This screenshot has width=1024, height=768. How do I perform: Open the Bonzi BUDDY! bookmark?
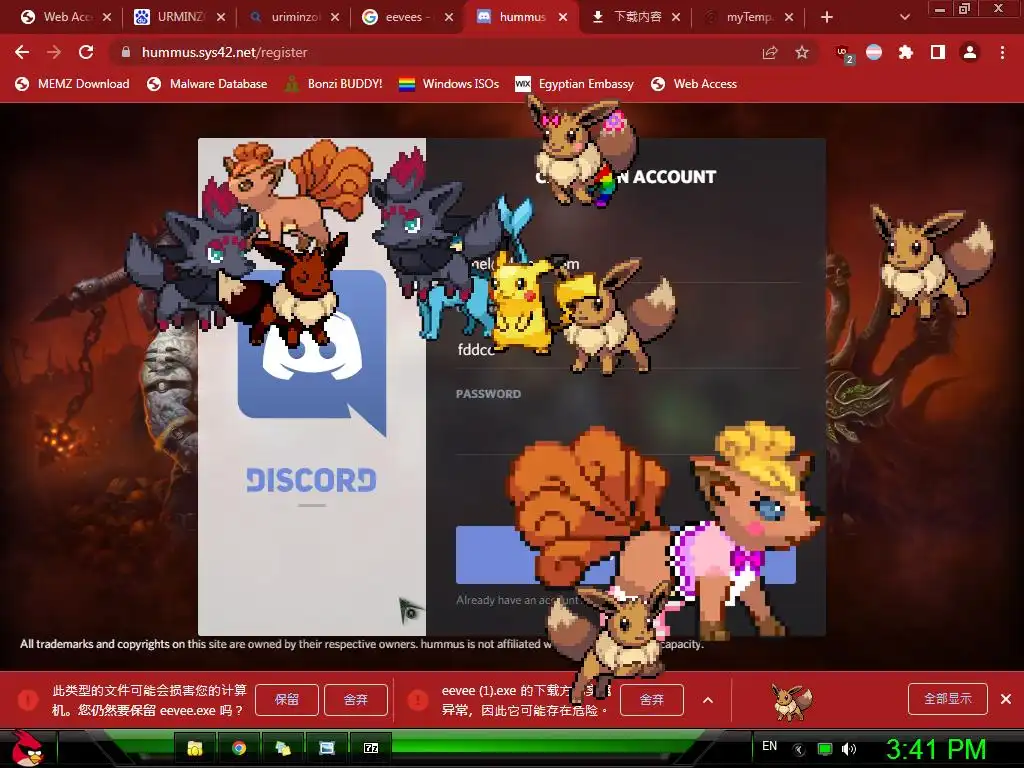(334, 84)
